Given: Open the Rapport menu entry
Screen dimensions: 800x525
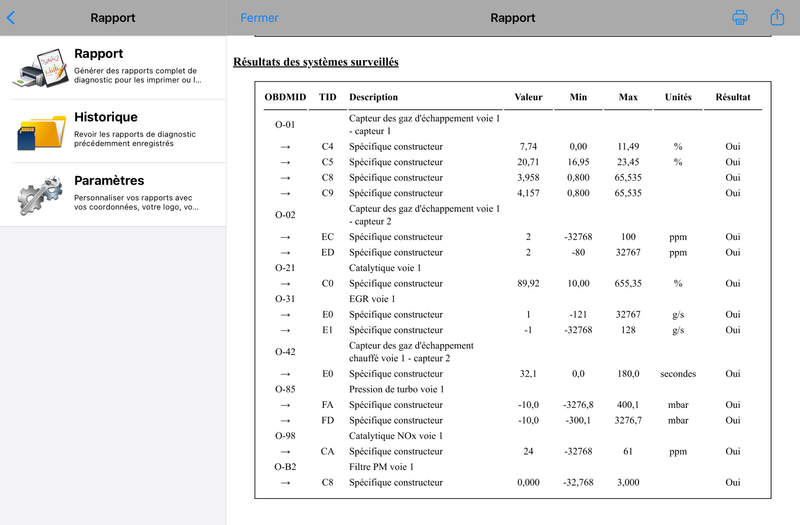Looking at the screenshot, I should pyautogui.click(x=113, y=68).
